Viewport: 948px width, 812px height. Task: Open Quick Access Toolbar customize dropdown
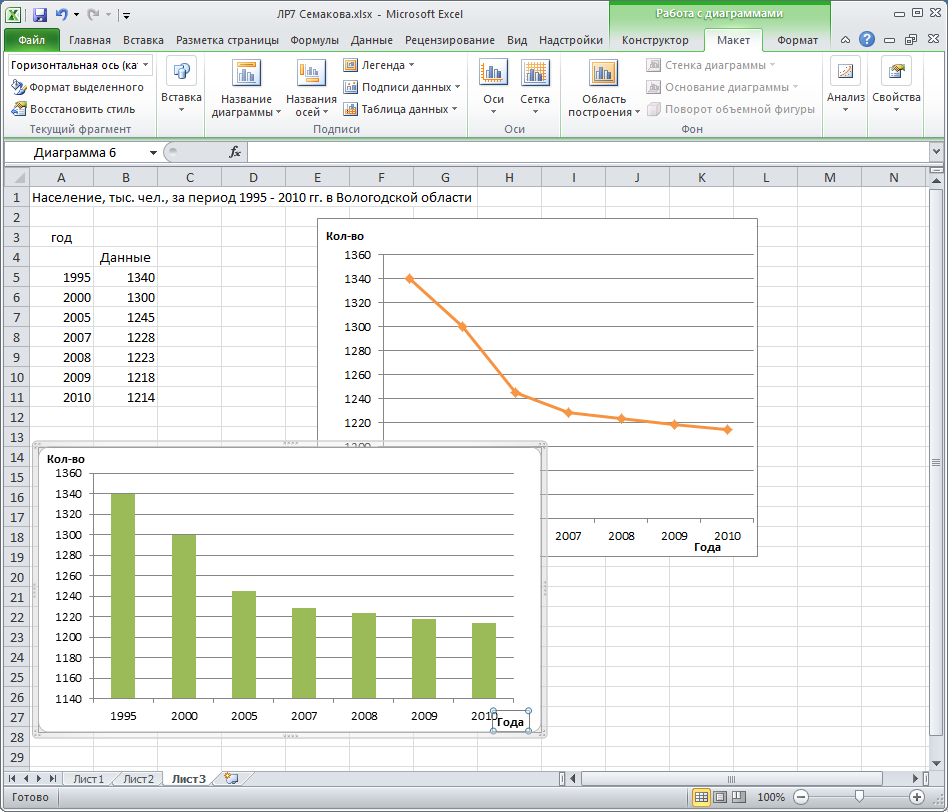pos(125,15)
